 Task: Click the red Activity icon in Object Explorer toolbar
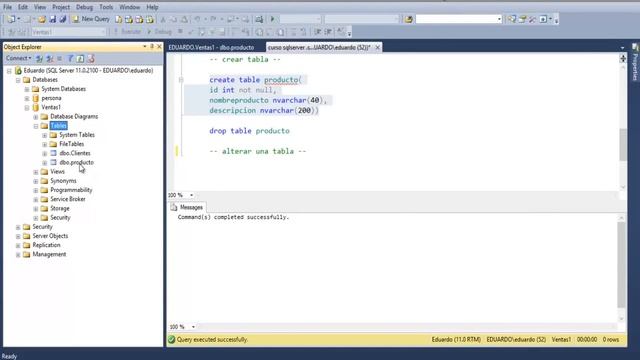[x=91, y=58]
